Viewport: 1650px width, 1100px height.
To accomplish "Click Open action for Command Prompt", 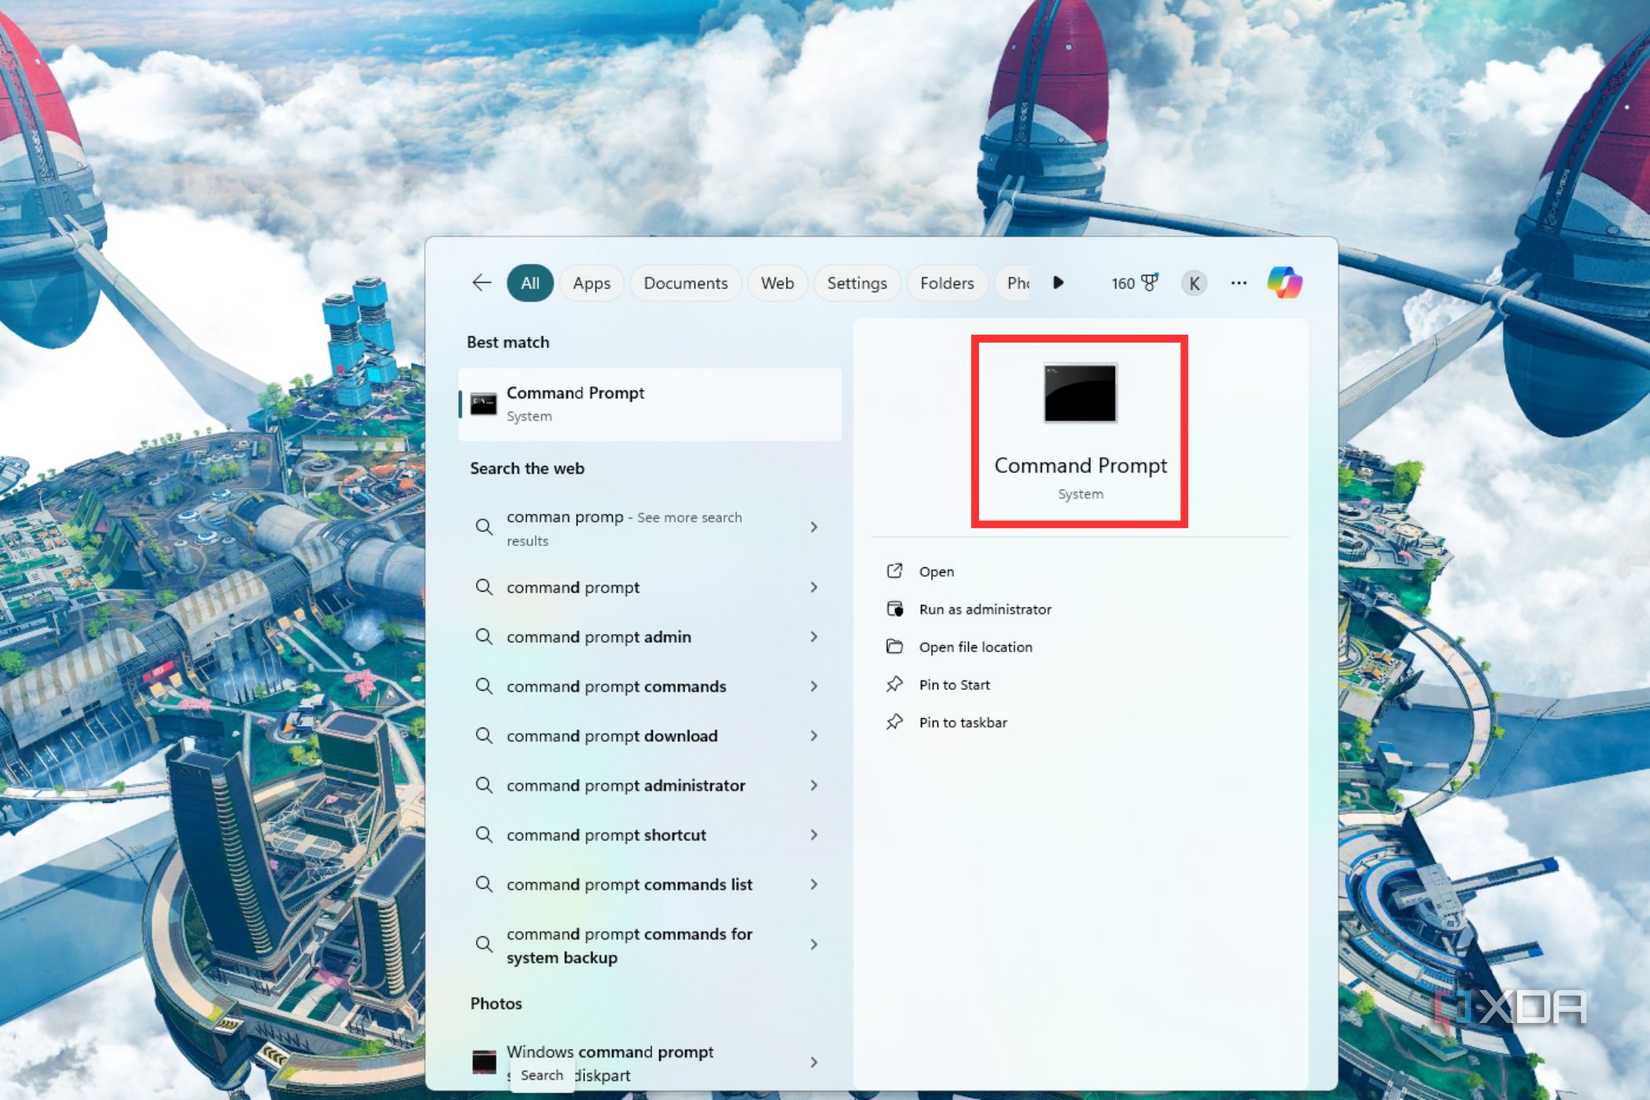I will 936,571.
